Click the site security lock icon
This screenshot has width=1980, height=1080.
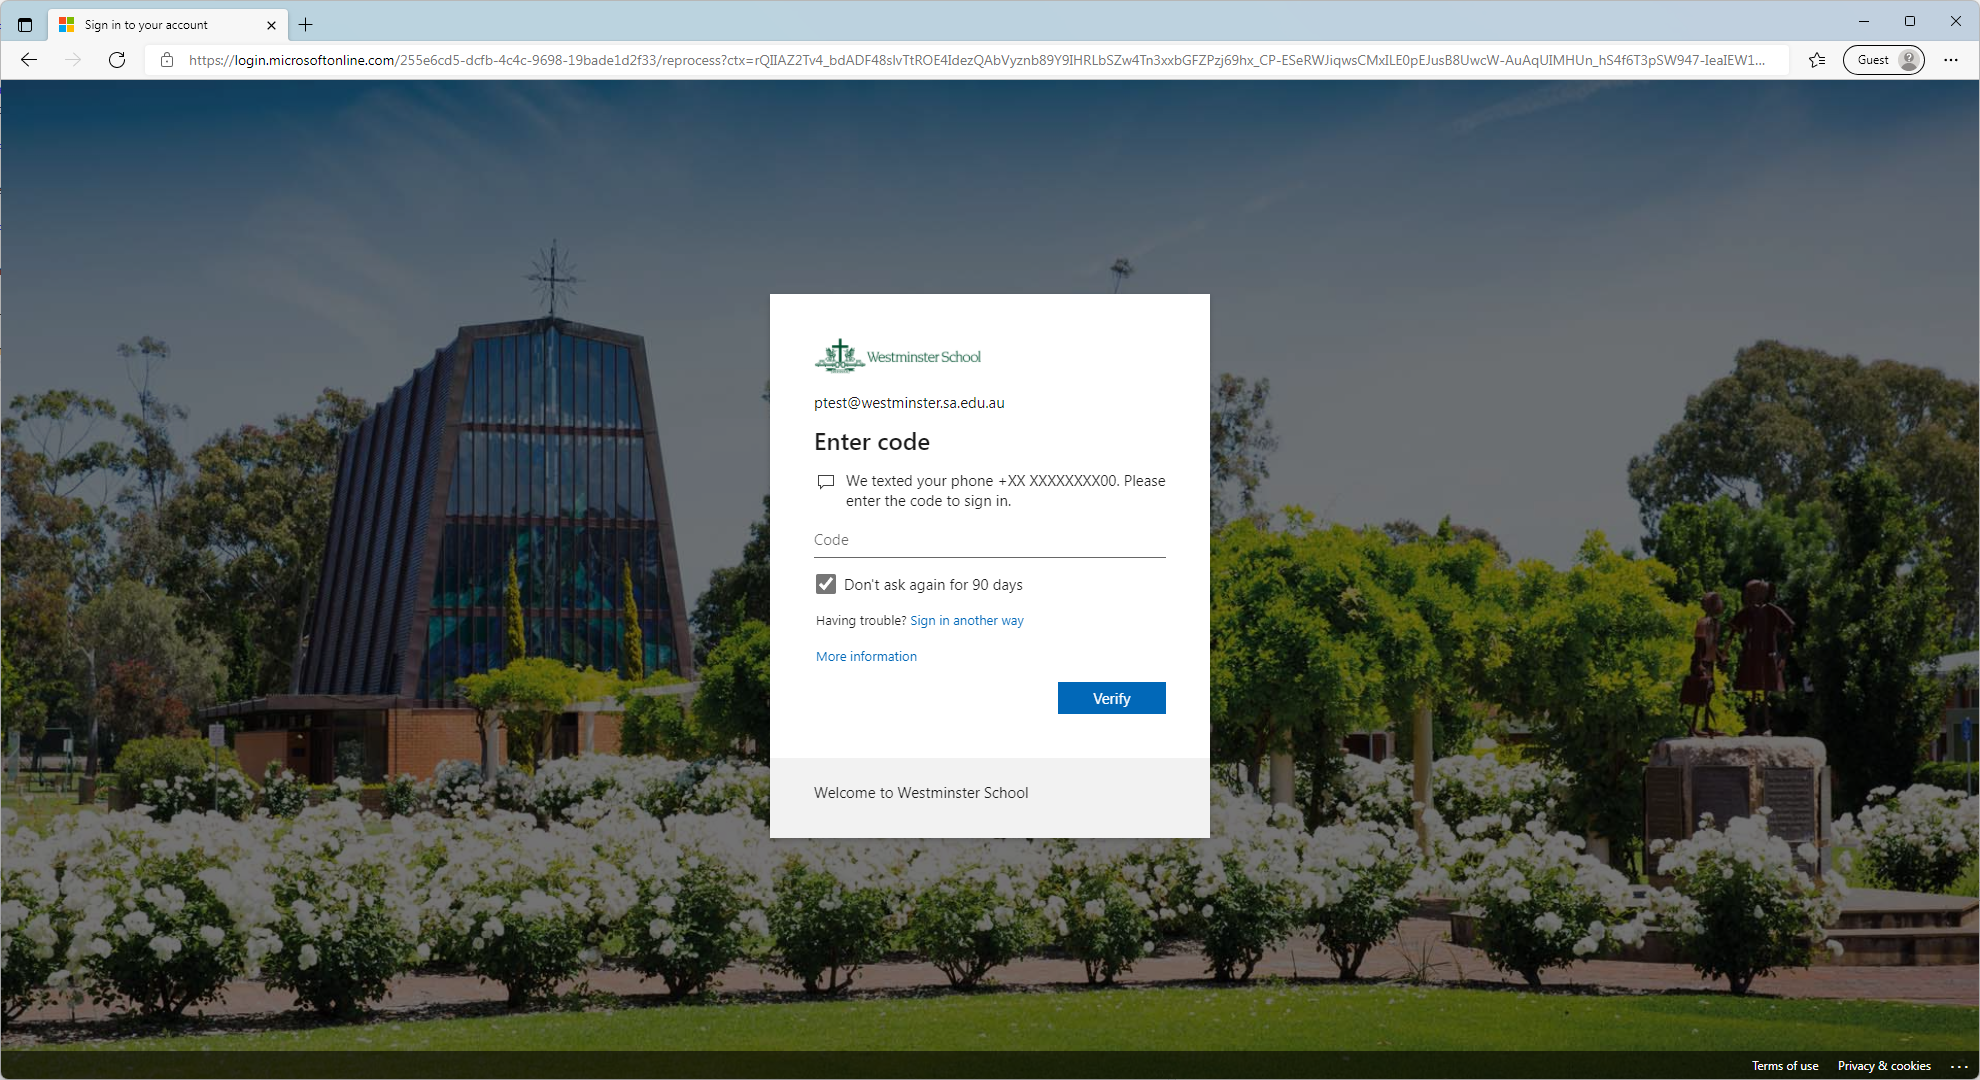[166, 60]
